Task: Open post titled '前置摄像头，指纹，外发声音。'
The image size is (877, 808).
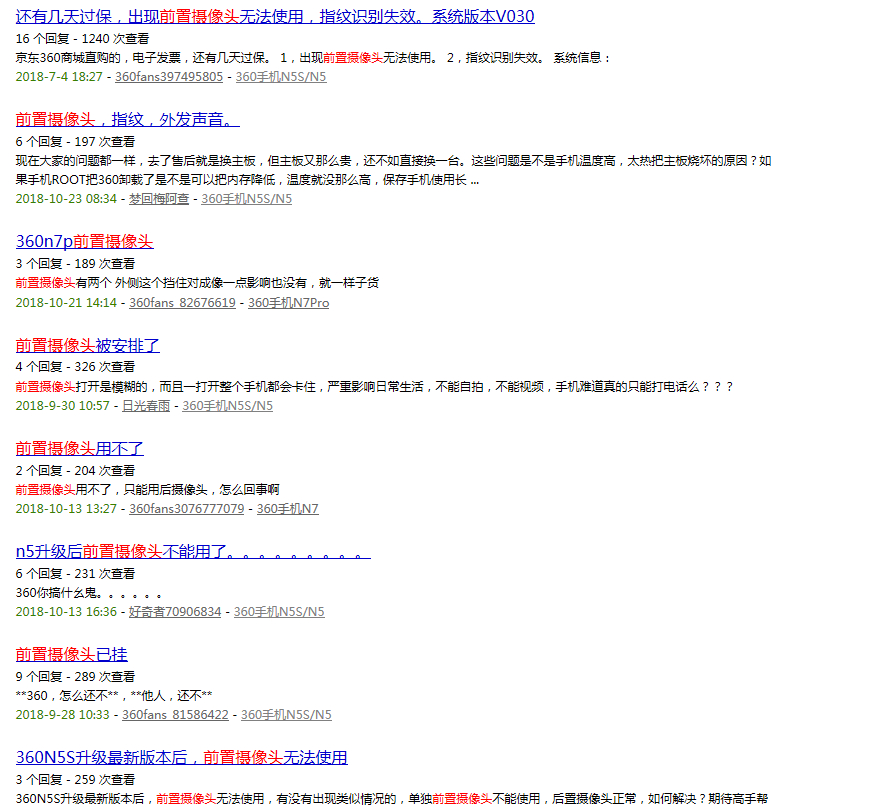Action: click(128, 120)
